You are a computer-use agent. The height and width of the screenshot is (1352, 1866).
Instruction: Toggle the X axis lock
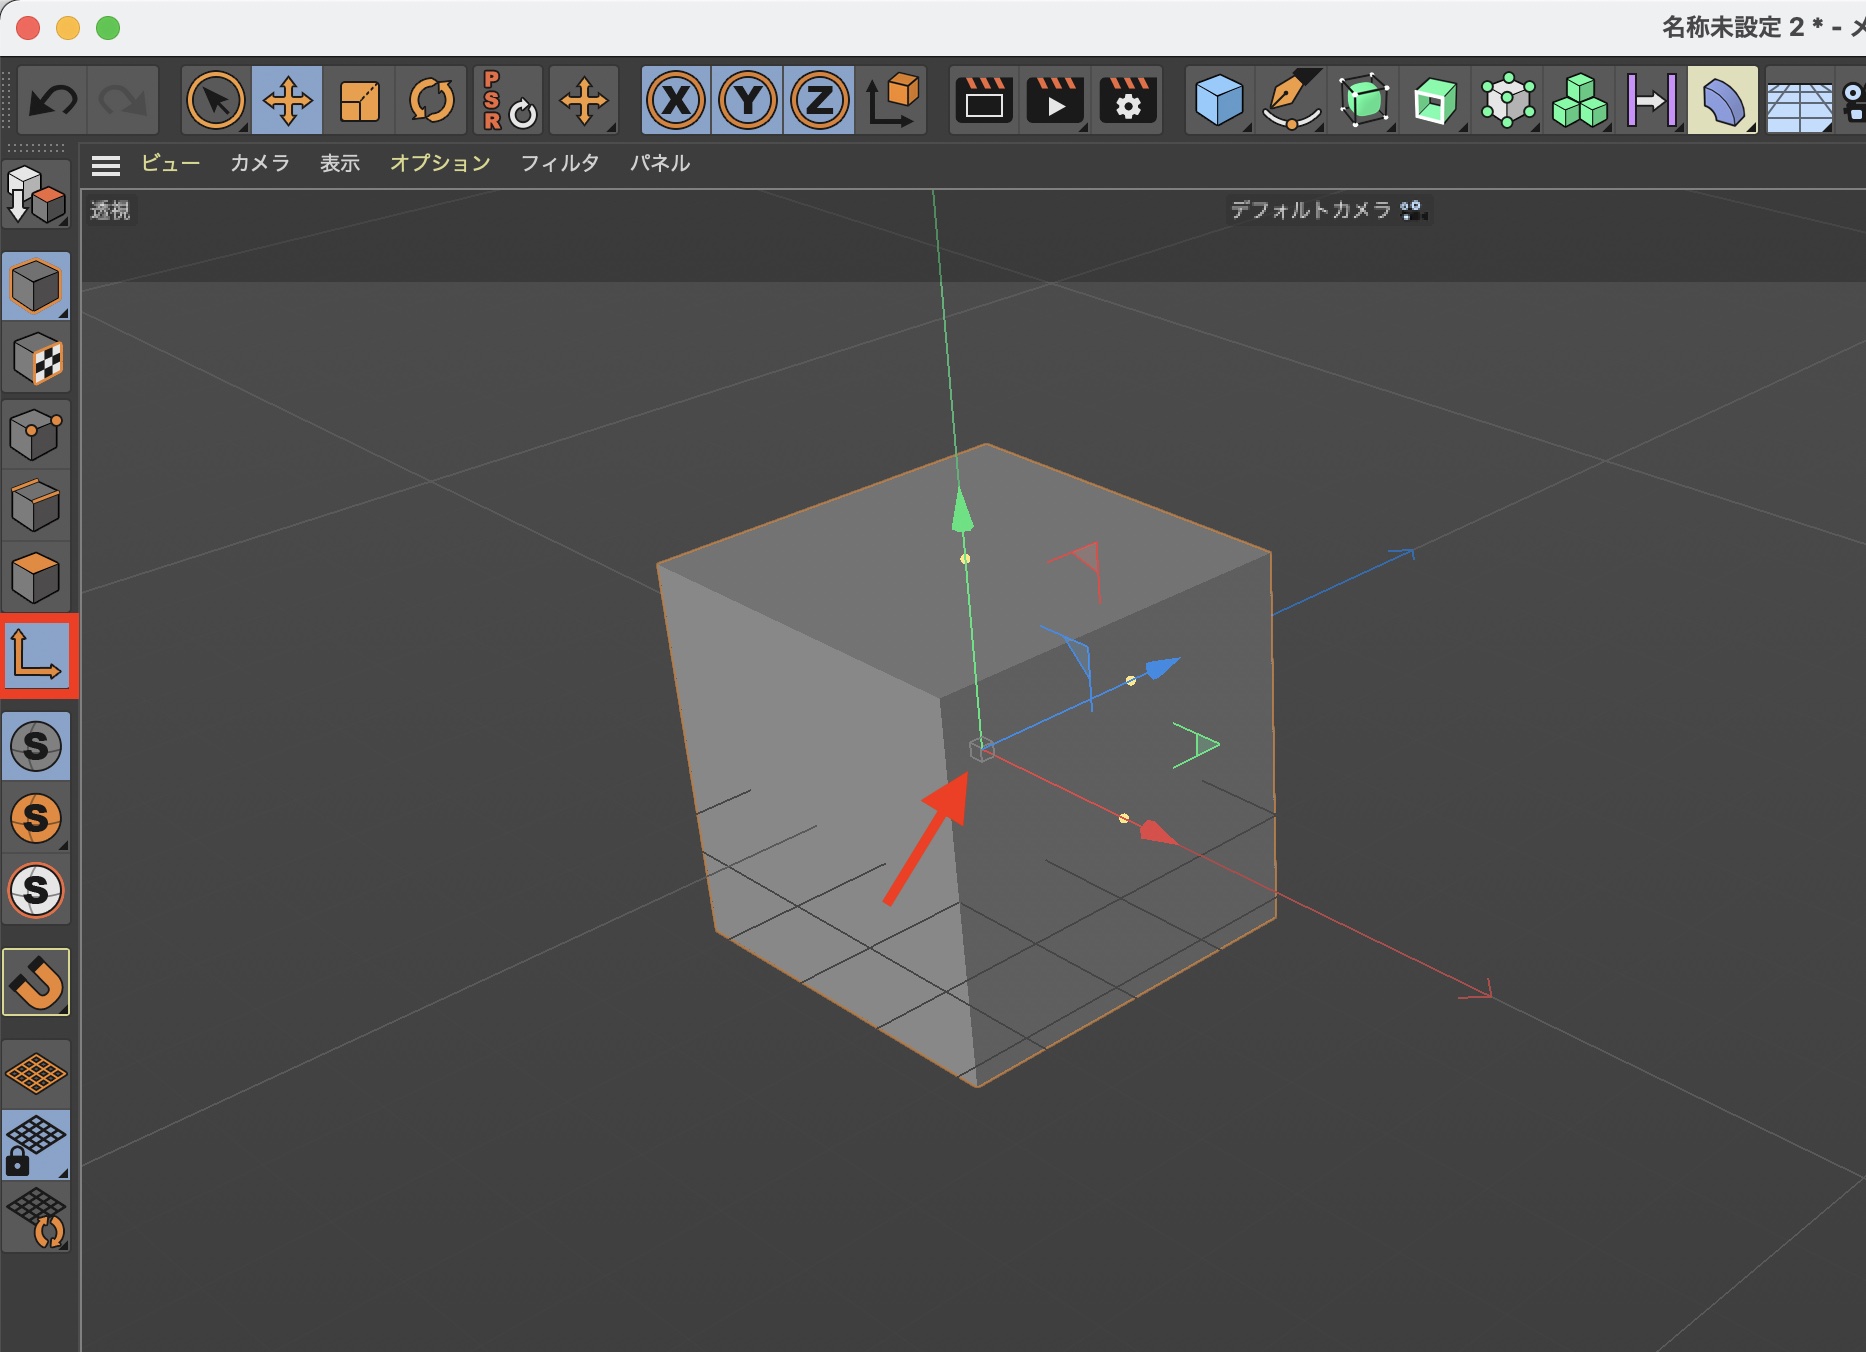(x=676, y=101)
